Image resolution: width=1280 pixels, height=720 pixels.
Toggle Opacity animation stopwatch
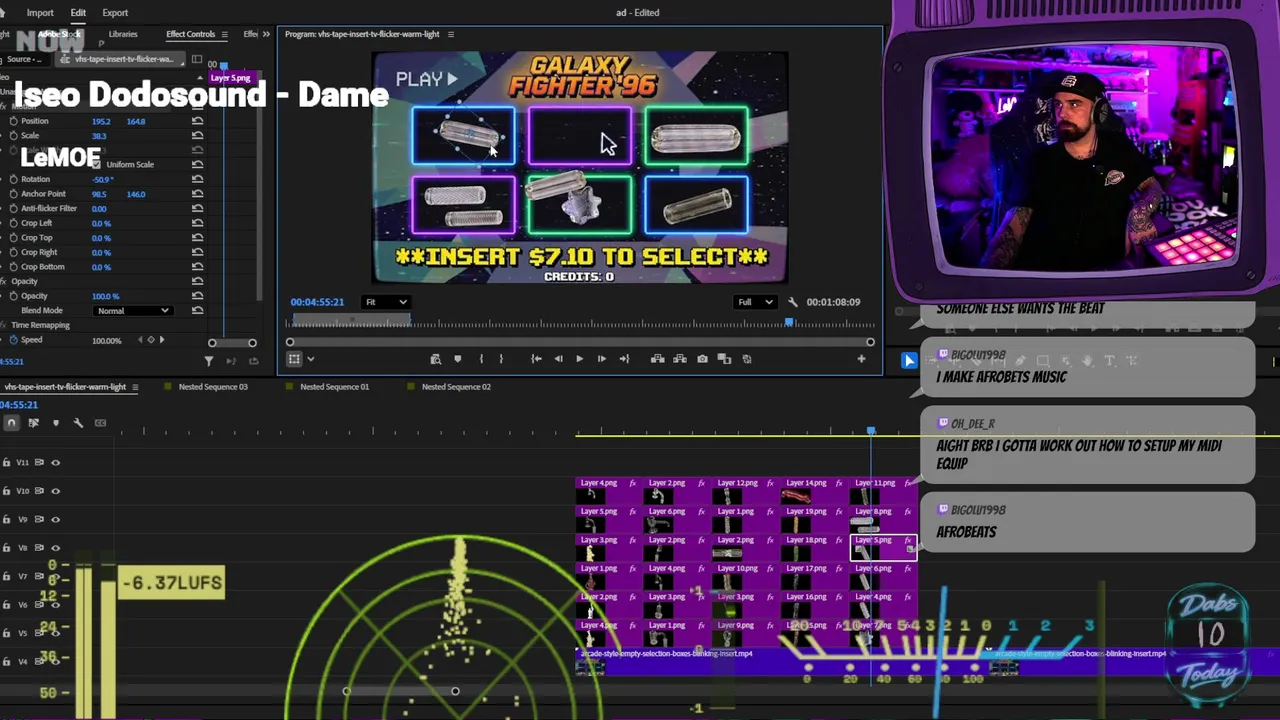click(x=13, y=296)
